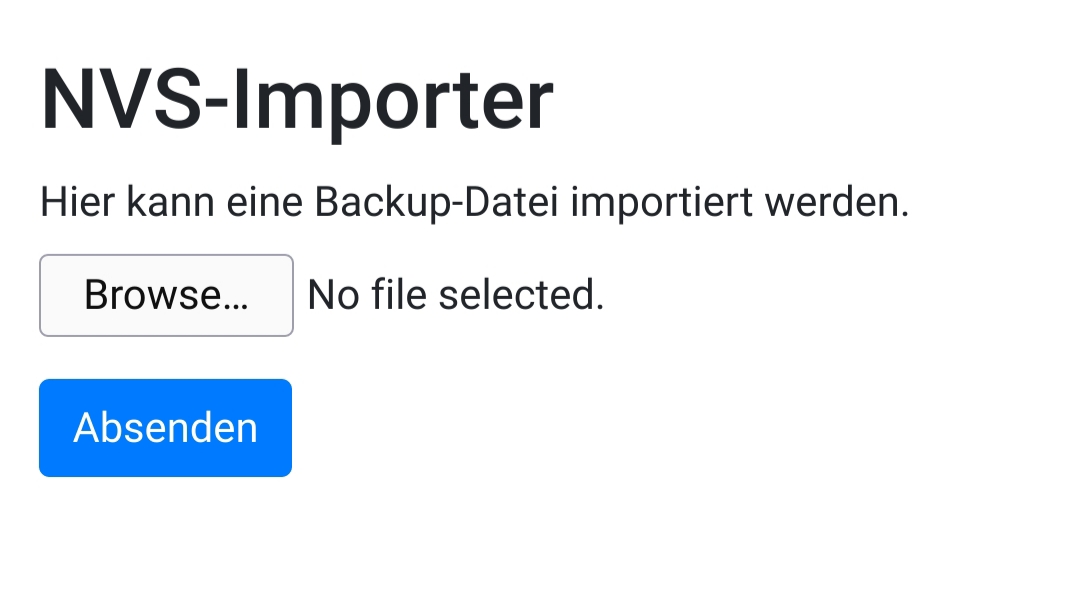Click the Browse… file button
The image size is (1080, 602).
pyautogui.click(x=166, y=295)
